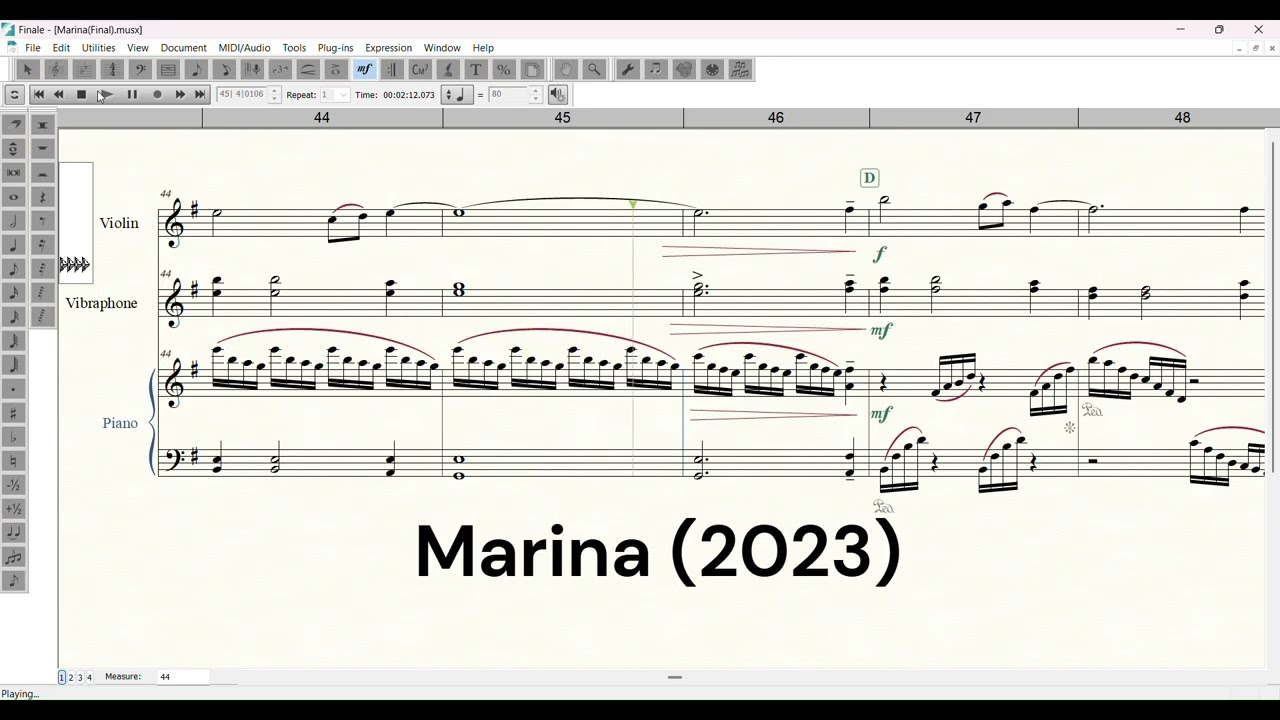This screenshot has height=720, width=1280.
Task: Select the Key Signature tool
Action: (84, 69)
